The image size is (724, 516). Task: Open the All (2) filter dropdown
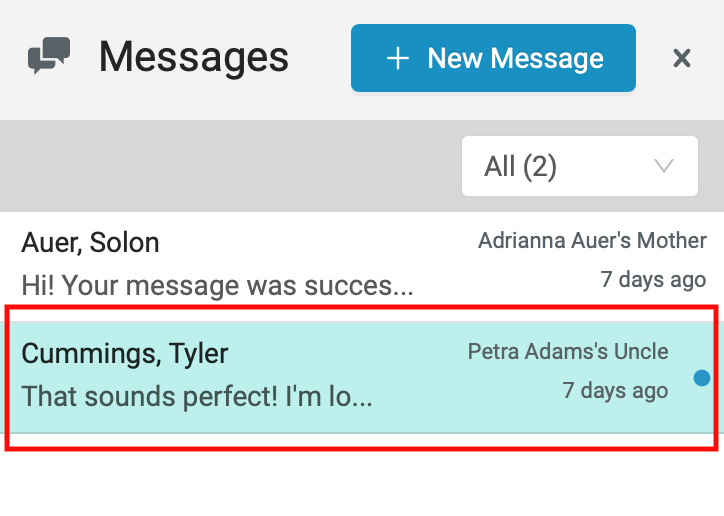tap(579, 166)
